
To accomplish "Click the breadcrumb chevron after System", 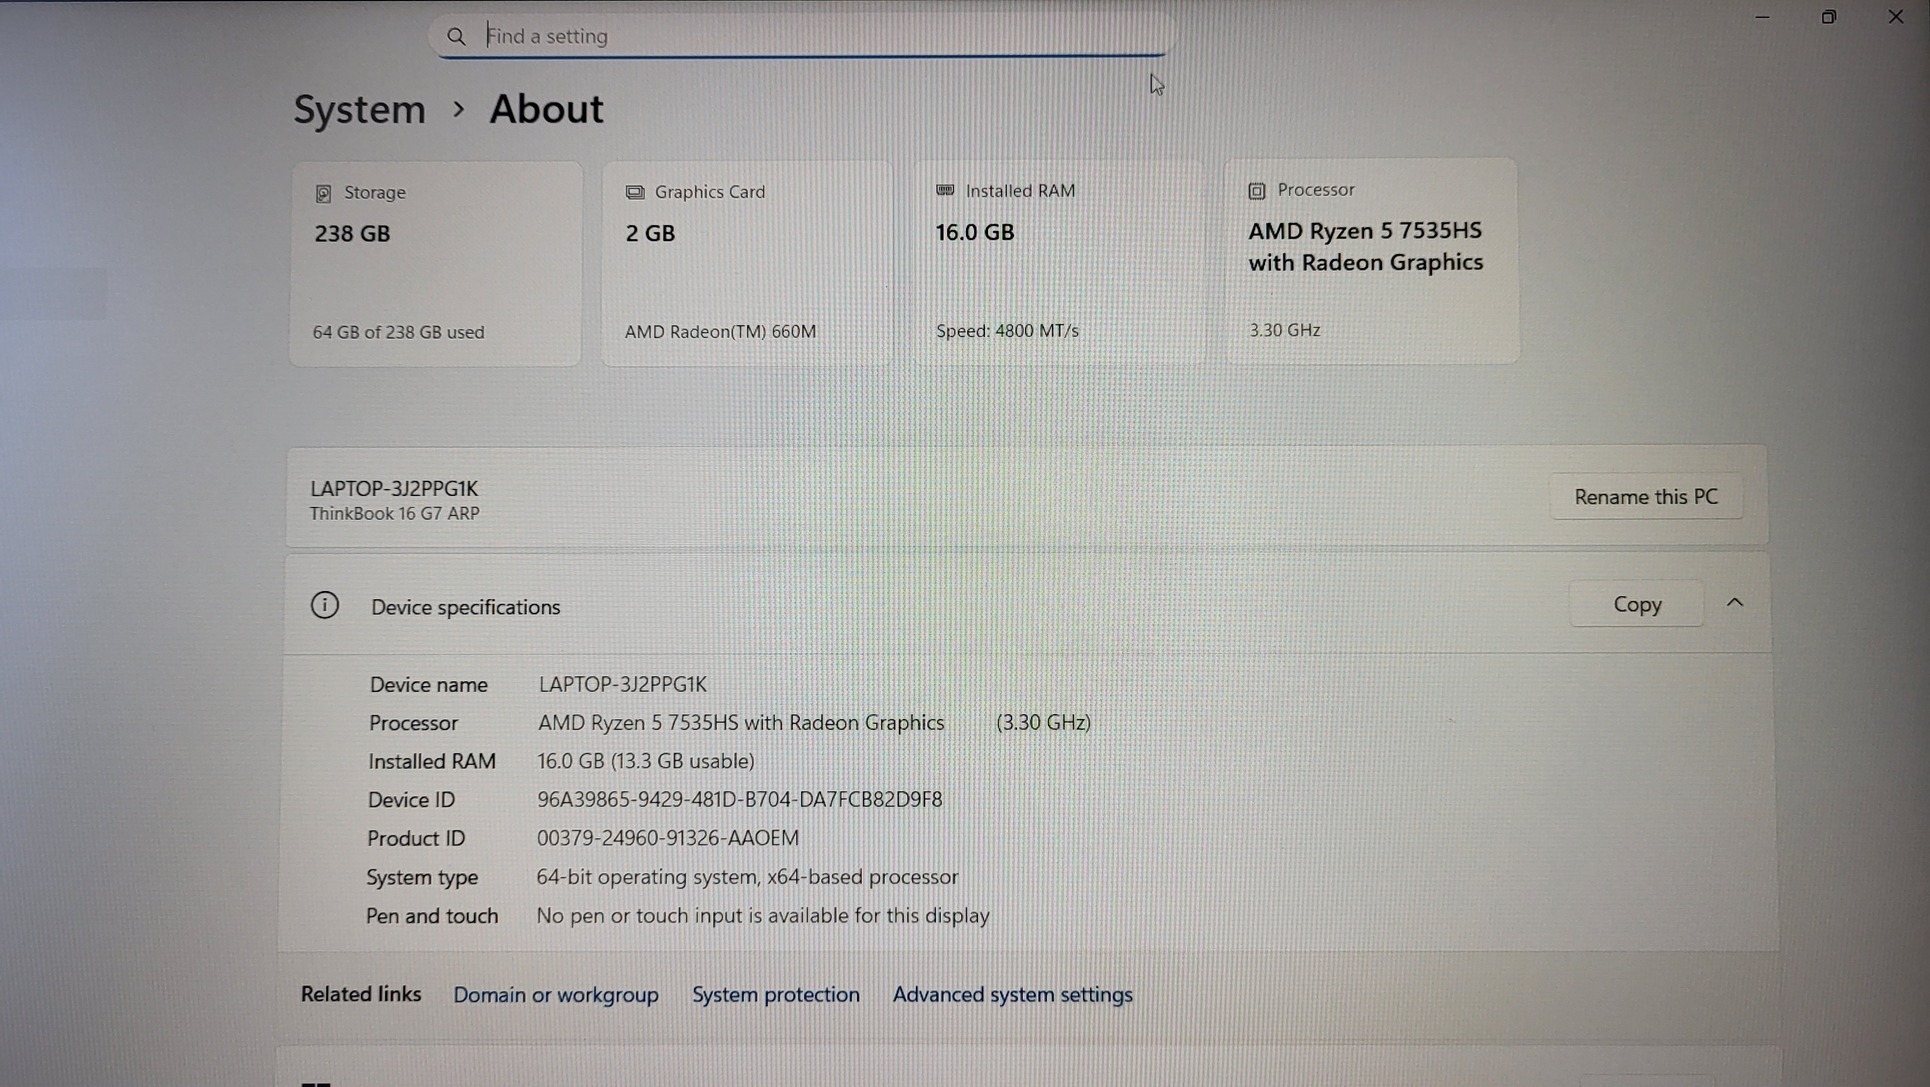I will pos(458,109).
